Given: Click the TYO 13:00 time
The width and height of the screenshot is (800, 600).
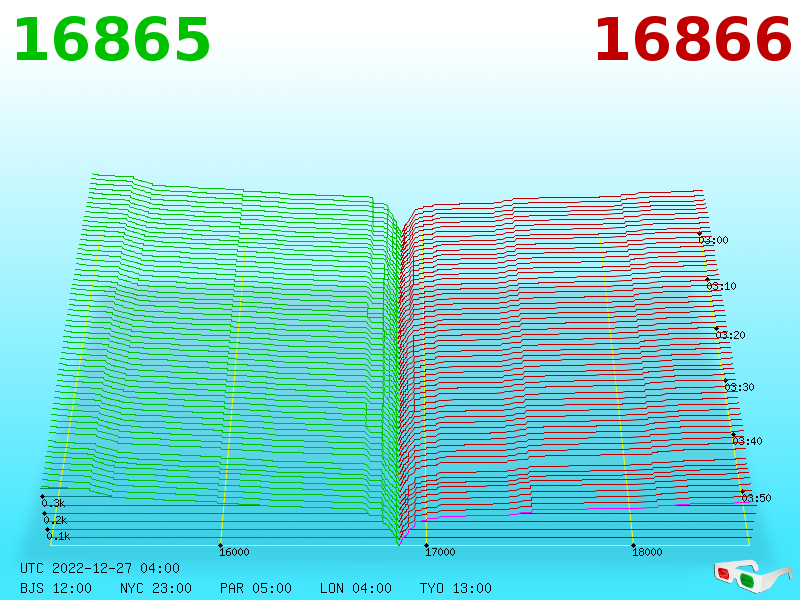Looking at the screenshot, I should (x=456, y=588).
